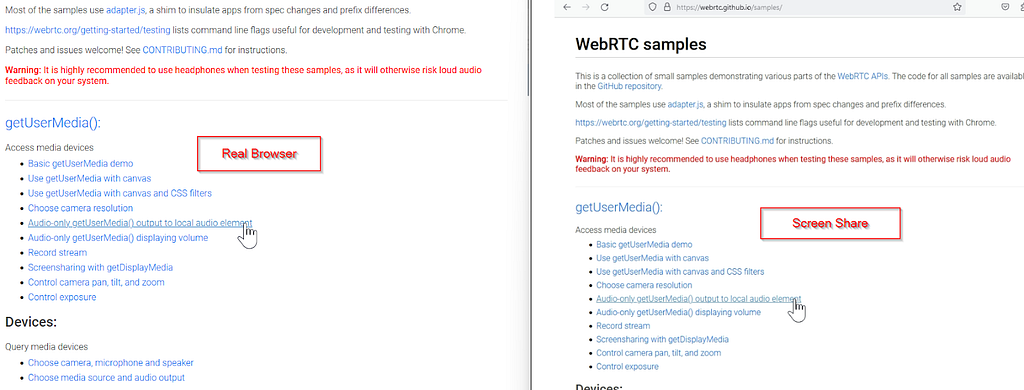Open Control exposure in the left window
The width and height of the screenshot is (1024, 390).
point(62,297)
